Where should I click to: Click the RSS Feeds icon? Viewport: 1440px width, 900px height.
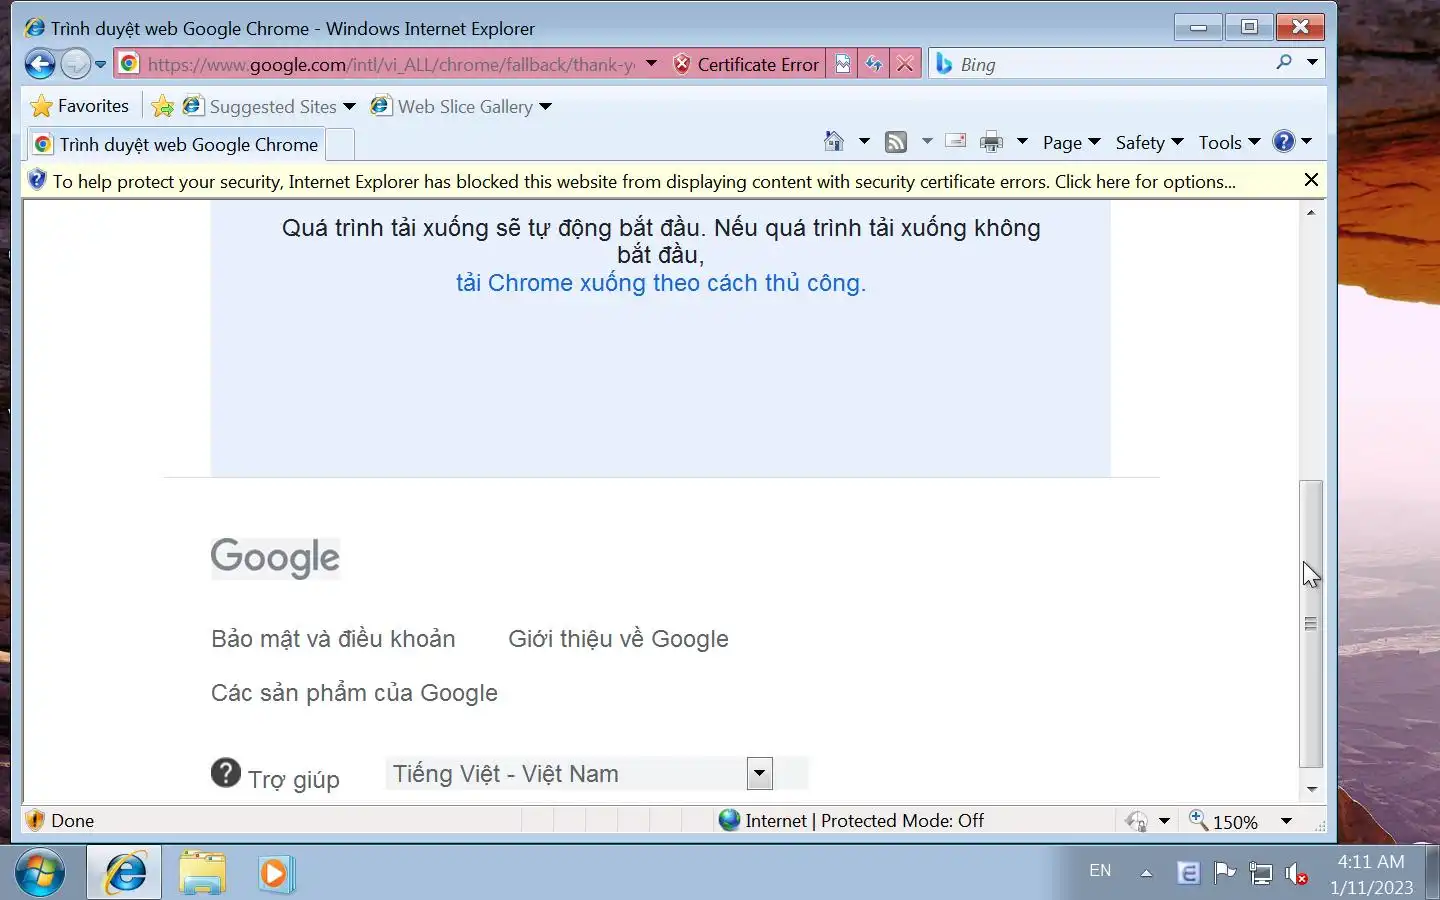[896, 142]
